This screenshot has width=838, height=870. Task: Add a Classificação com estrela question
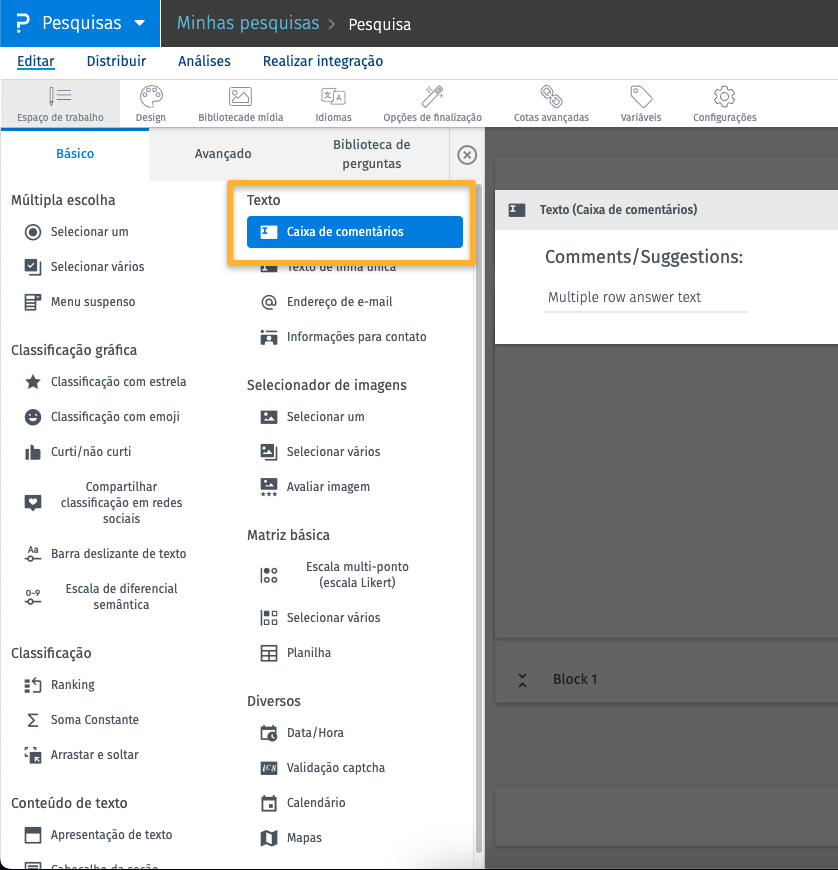[118, 382]
